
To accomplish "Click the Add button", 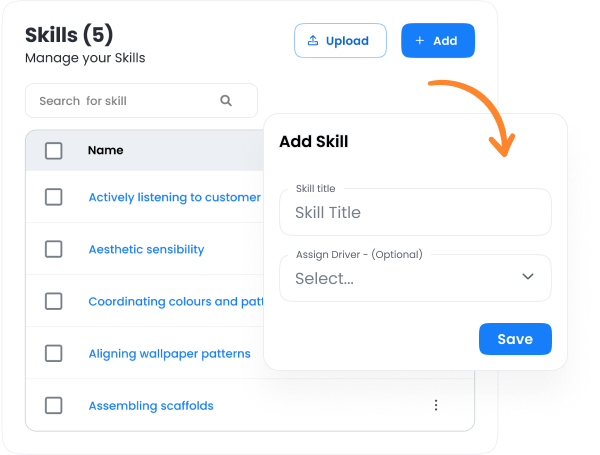I will point(437,41).
